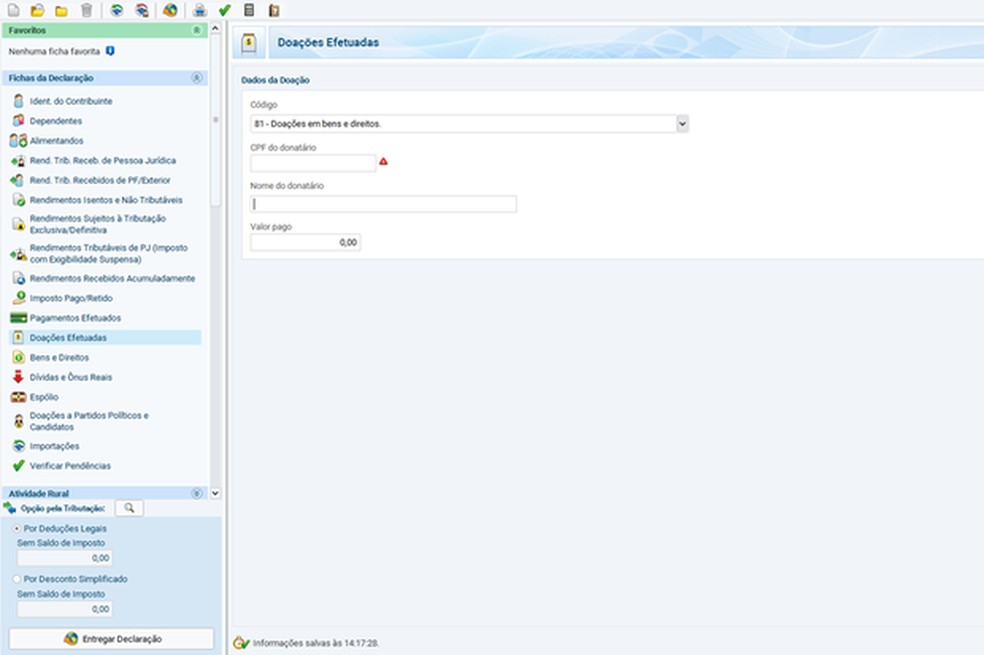Click the green checkmark verify toolbar icon

[x=225, y=10]
